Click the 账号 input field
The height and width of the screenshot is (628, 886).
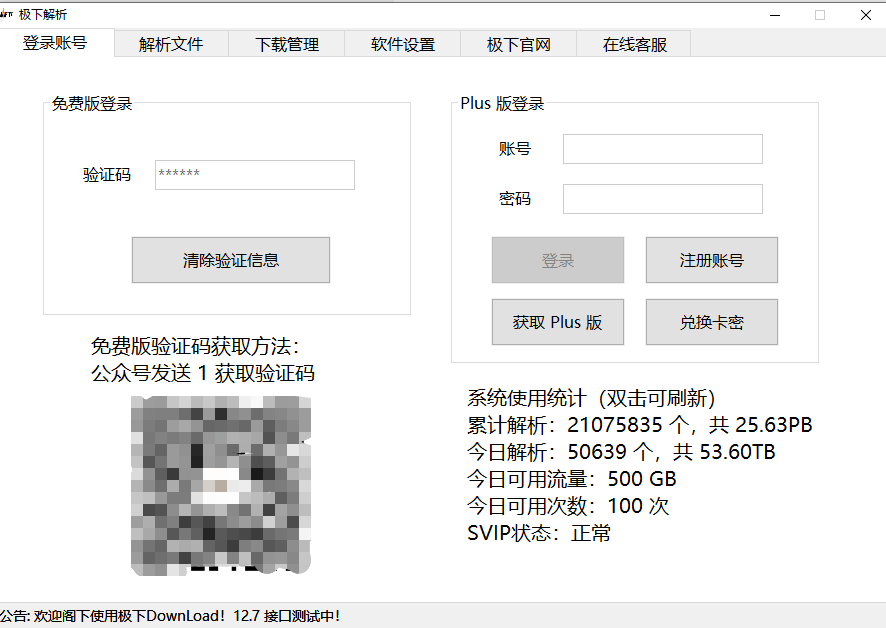tap(663, 149)
